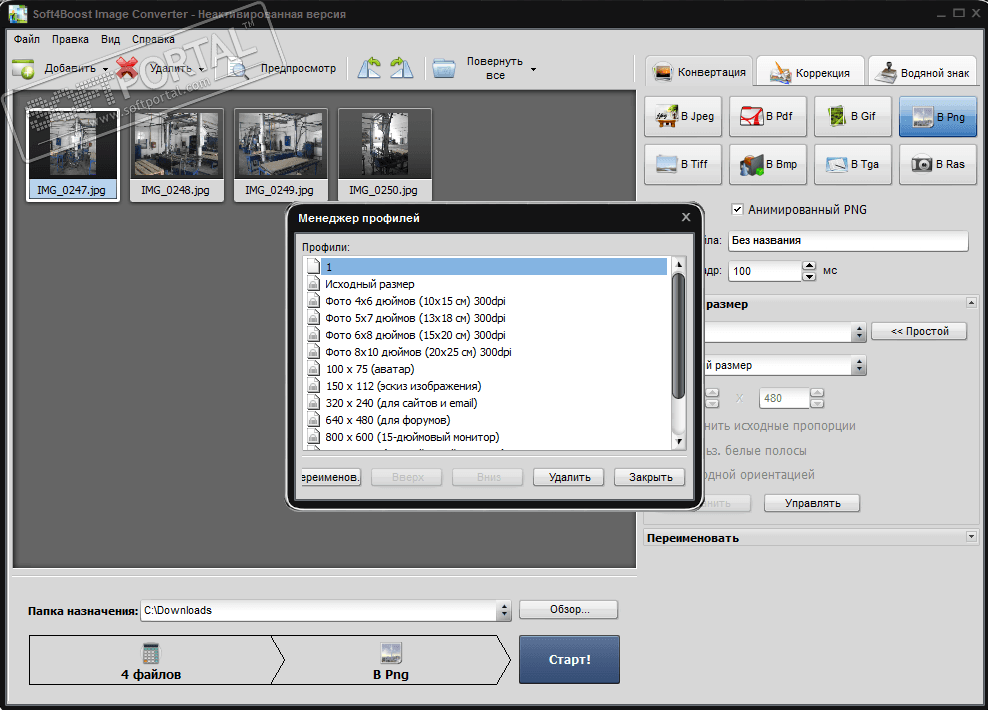Select the IMG_0247.jpg thumbnail
Viewport: 988px width, 710px height.
pos(72,155)
